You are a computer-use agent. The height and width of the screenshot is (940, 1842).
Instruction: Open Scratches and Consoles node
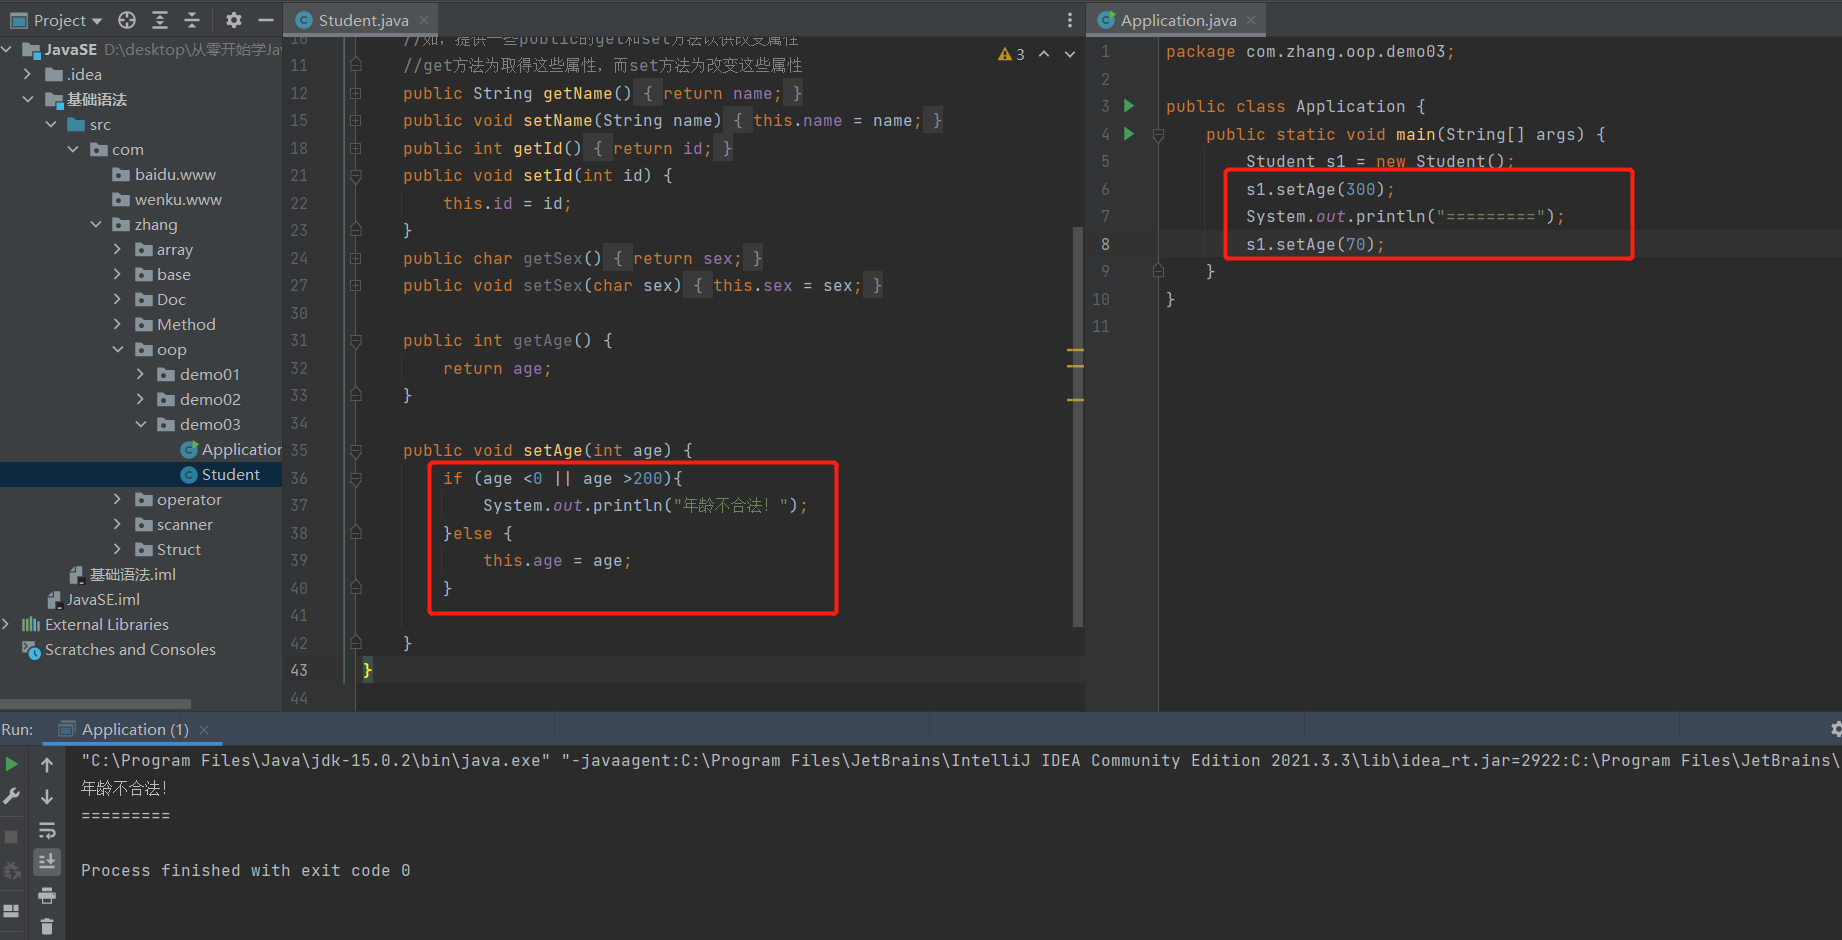pos(130,649)
